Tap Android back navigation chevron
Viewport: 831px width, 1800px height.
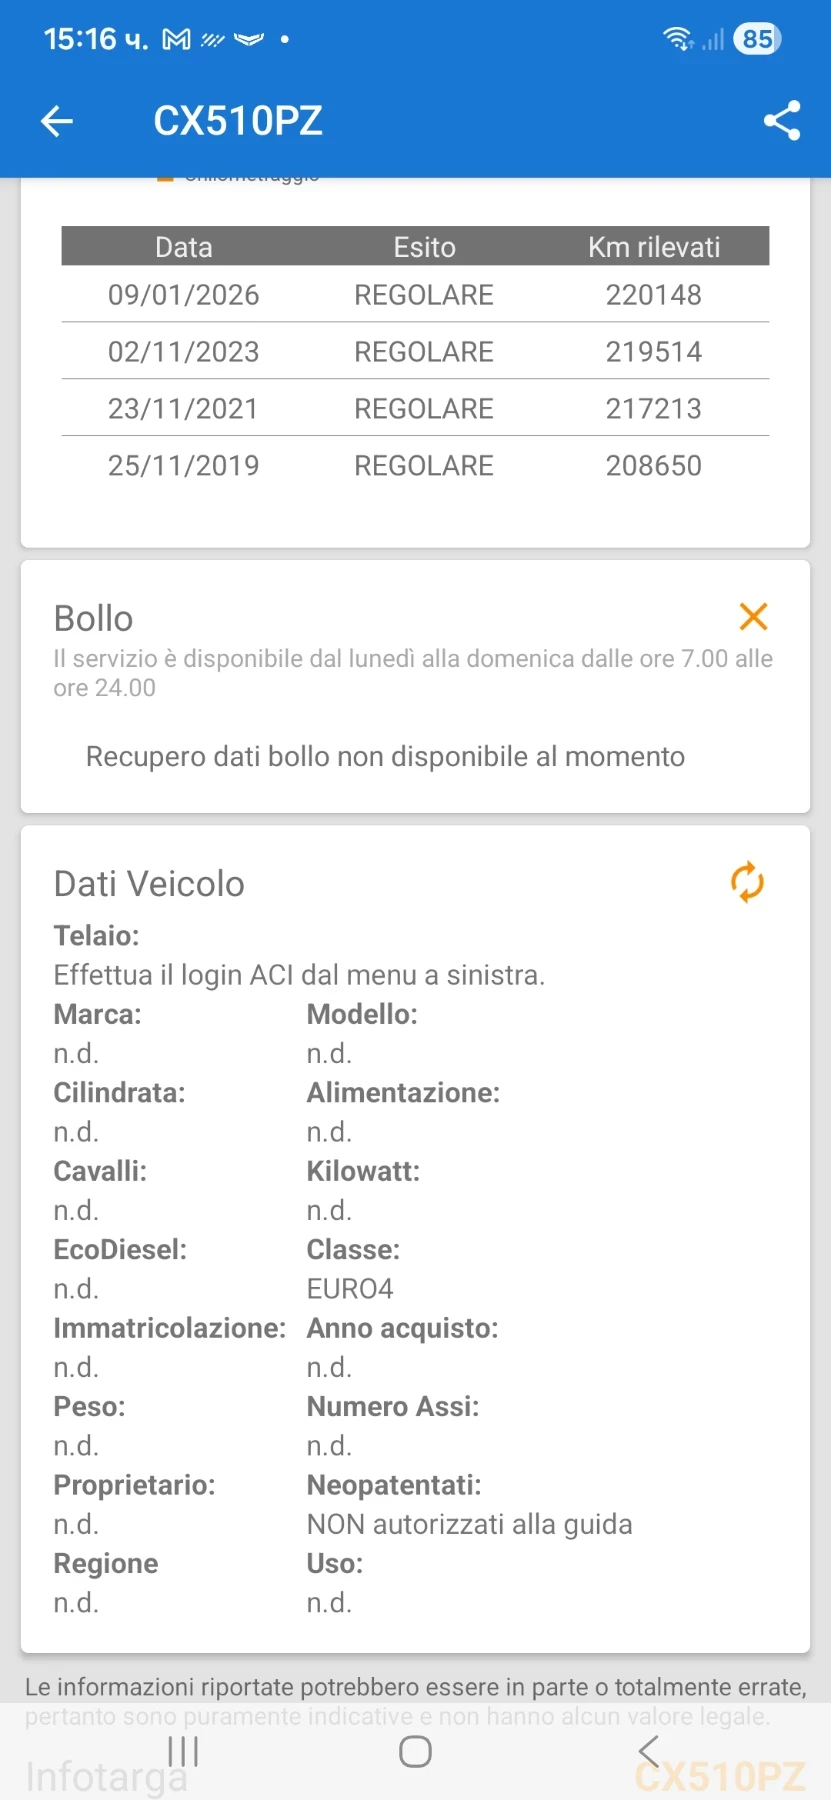click(648, 1751)
